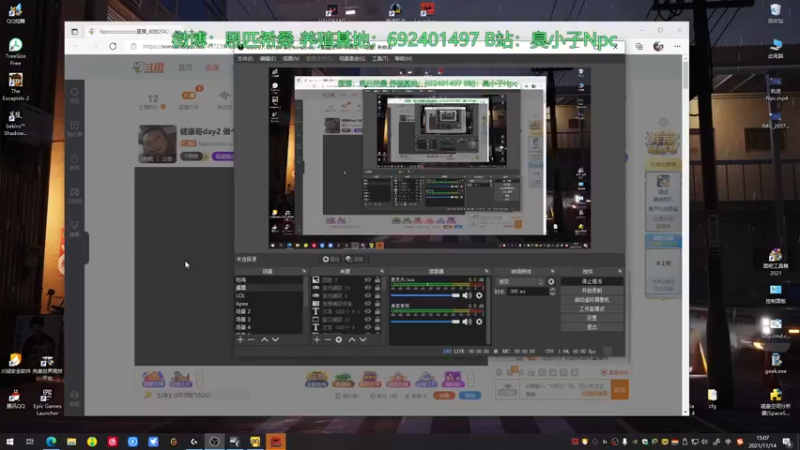This screenshot has height=450, width=800.
Task: Refresh the browser page
Action: pos(113,46)
